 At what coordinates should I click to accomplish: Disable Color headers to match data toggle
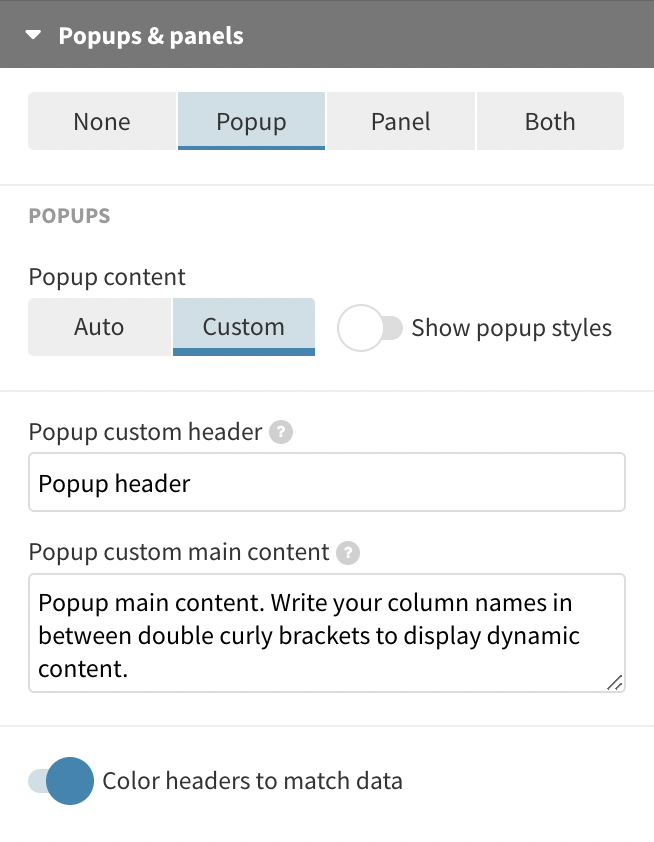pos(61,781)
